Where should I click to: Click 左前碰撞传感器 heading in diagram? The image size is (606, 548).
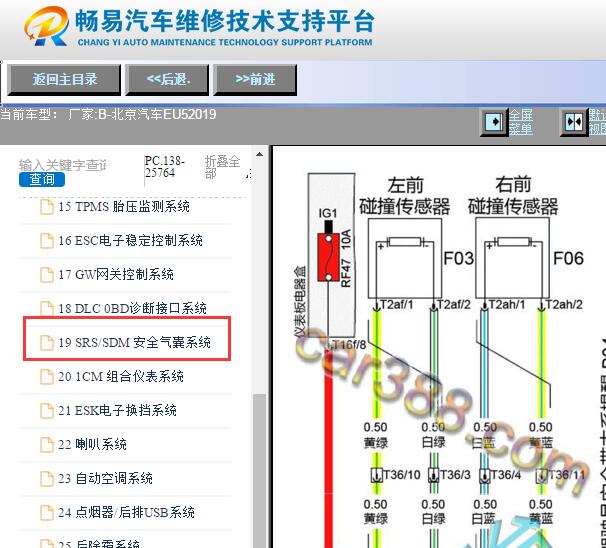click(405, 196)
